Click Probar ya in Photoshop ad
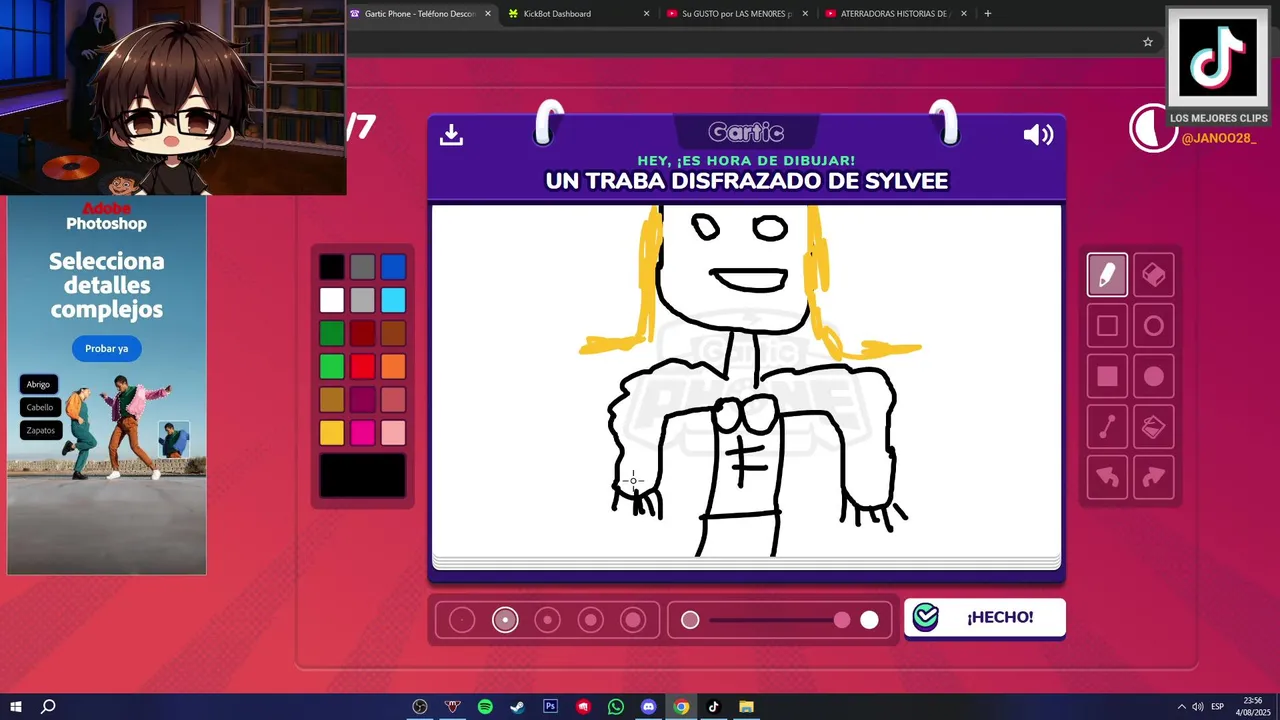 pyautogui.click(x=106, y=349)
